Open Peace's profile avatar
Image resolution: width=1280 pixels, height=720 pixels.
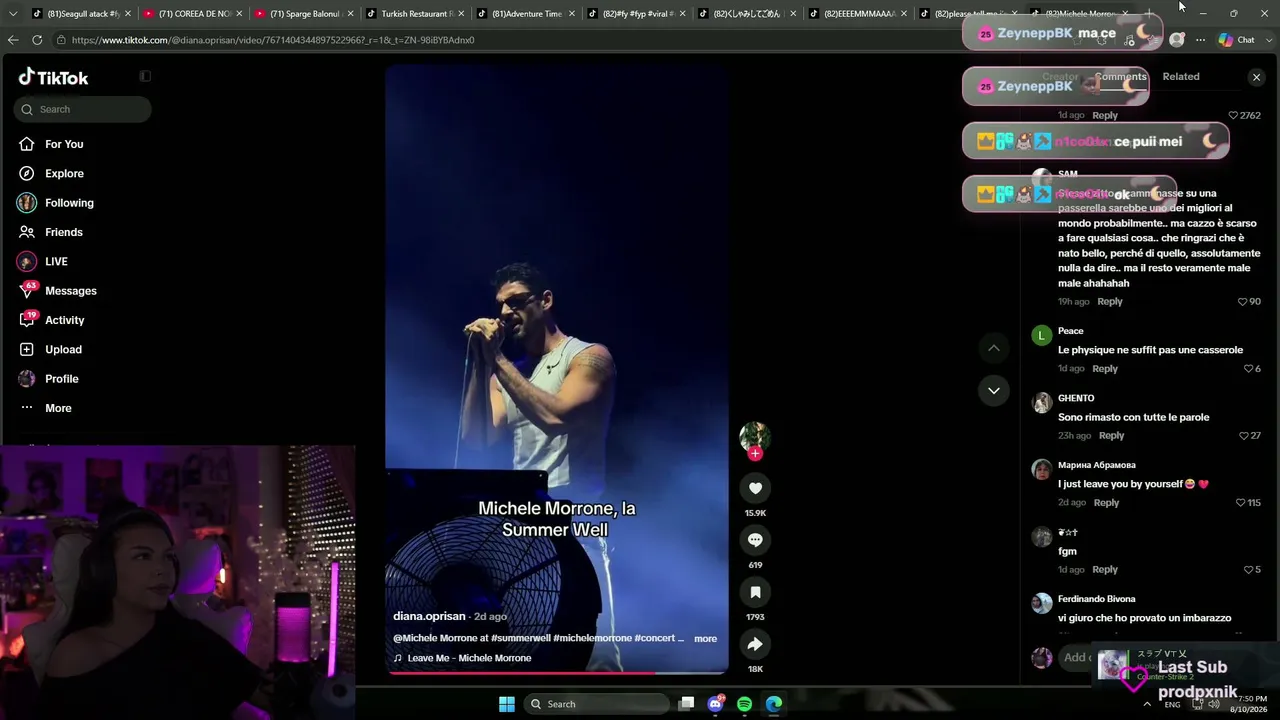(x=1041, y=336)
